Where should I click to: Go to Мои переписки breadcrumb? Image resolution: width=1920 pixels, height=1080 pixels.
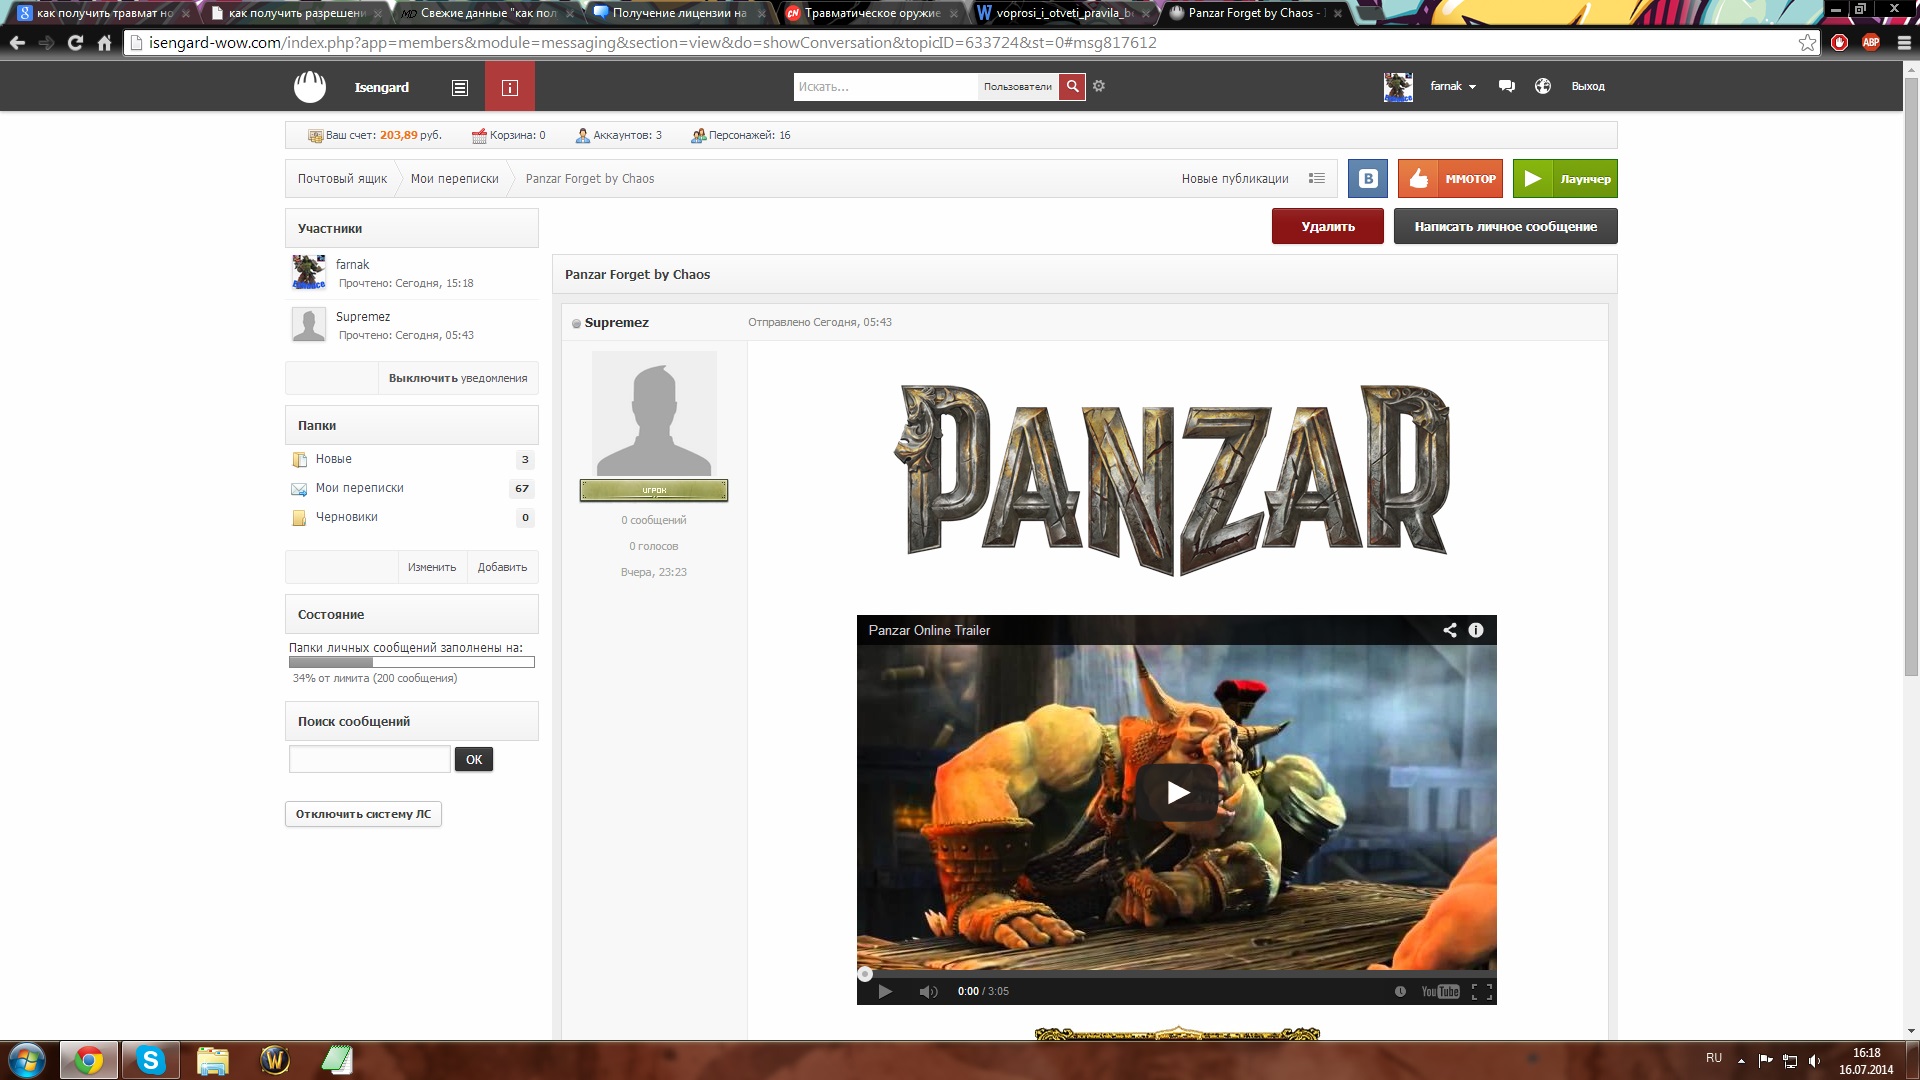[x=454, y=179]
